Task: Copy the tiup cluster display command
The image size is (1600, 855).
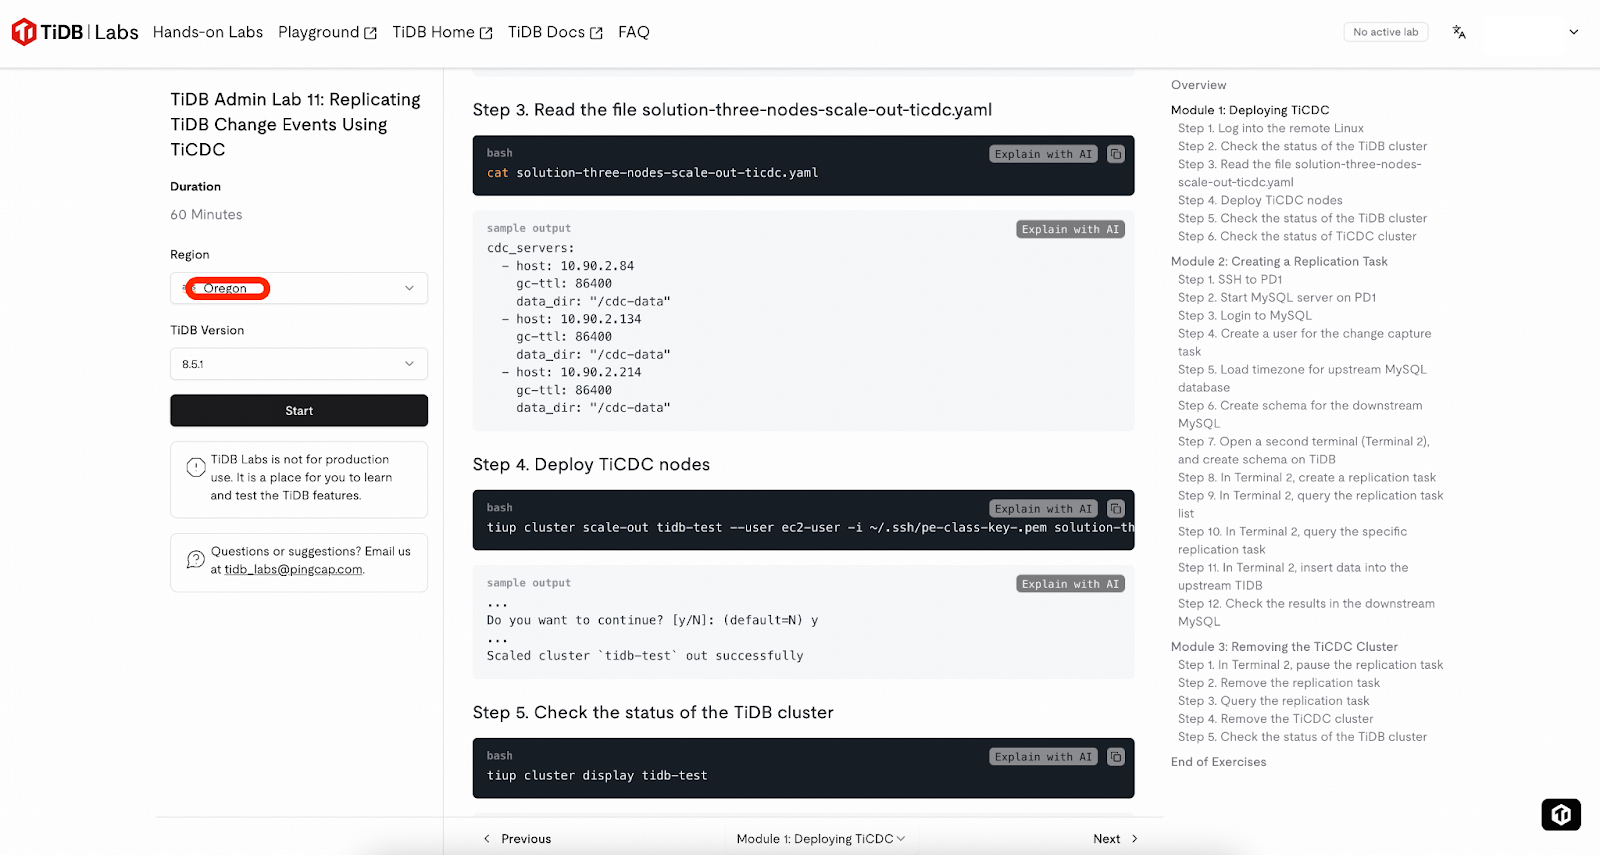Action: (x=1116, y=757)
